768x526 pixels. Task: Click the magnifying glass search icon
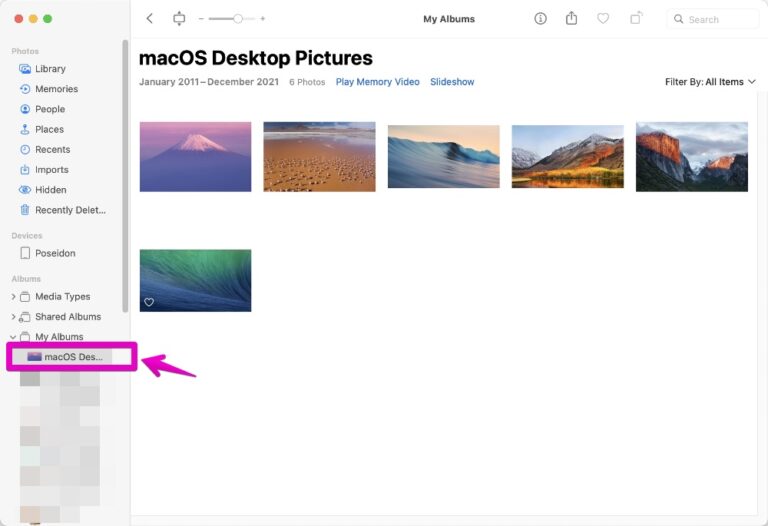(678, 19)
